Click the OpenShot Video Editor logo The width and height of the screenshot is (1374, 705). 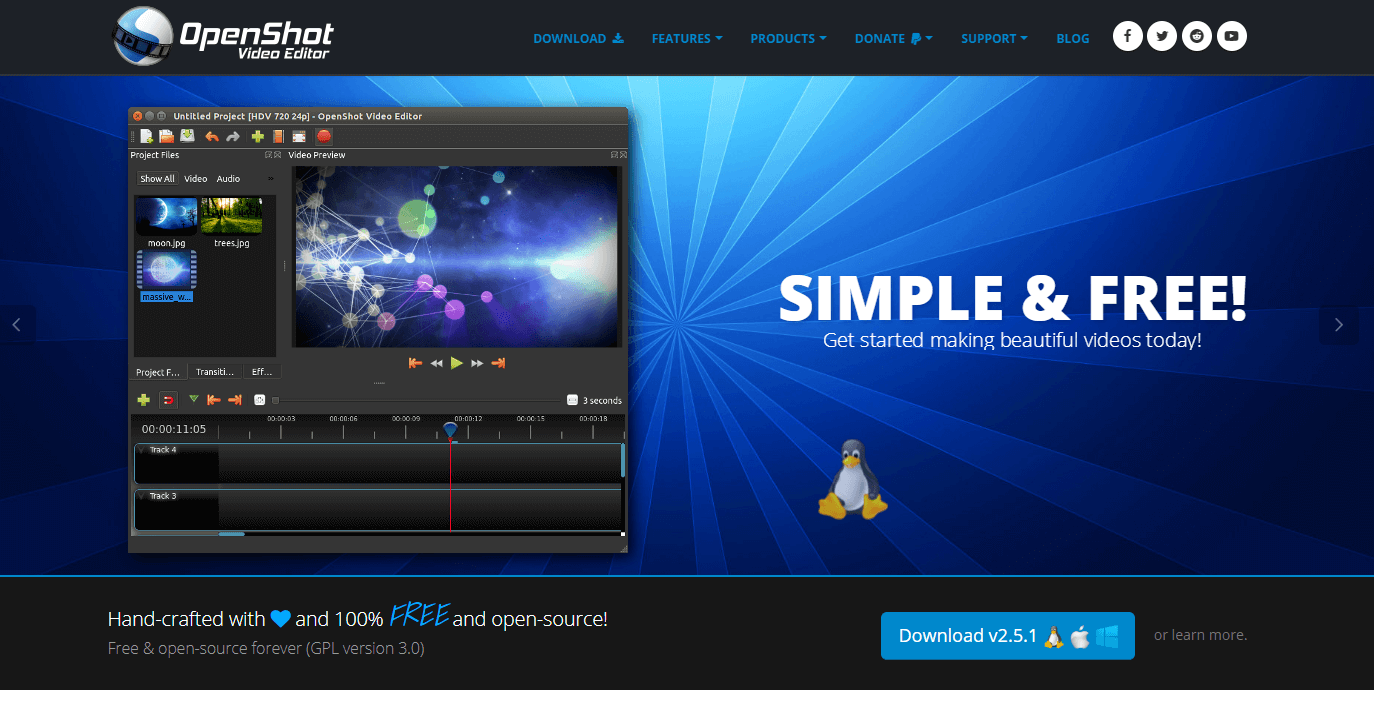click(223, 36)
